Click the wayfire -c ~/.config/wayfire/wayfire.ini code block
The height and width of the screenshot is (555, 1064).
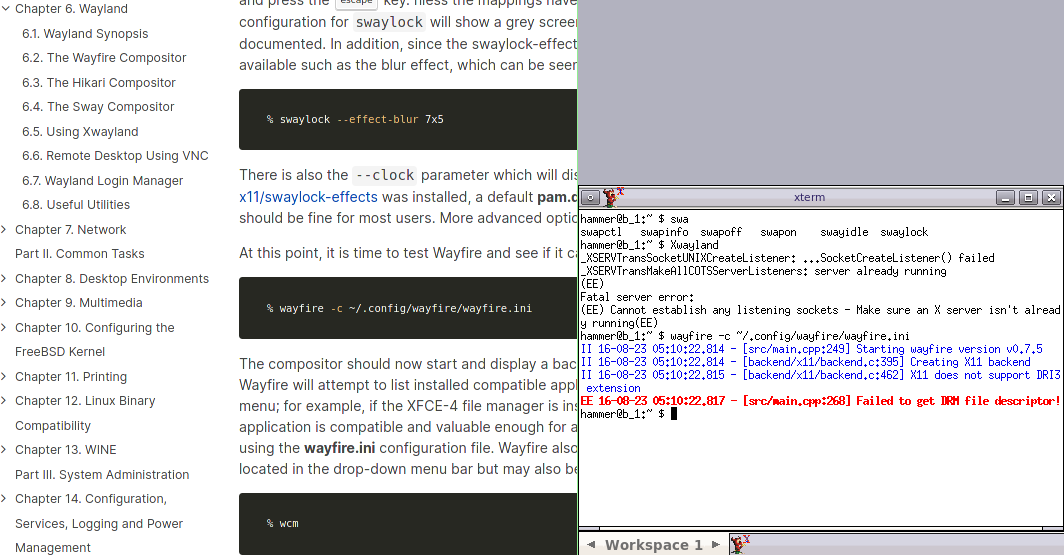point(408,308)
